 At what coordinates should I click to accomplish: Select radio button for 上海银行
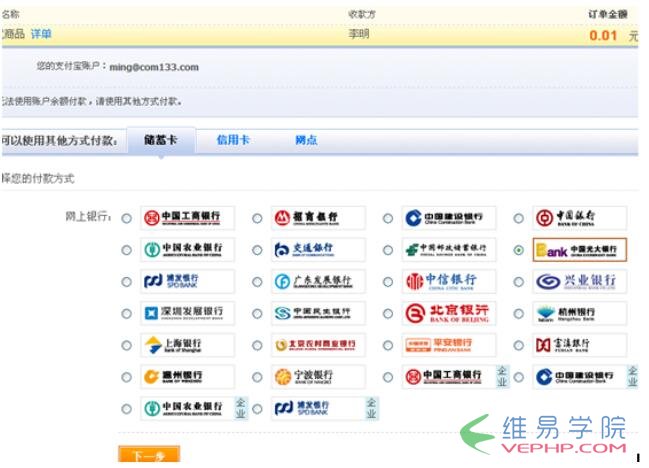pyautogui.click(x=127, y=346)
